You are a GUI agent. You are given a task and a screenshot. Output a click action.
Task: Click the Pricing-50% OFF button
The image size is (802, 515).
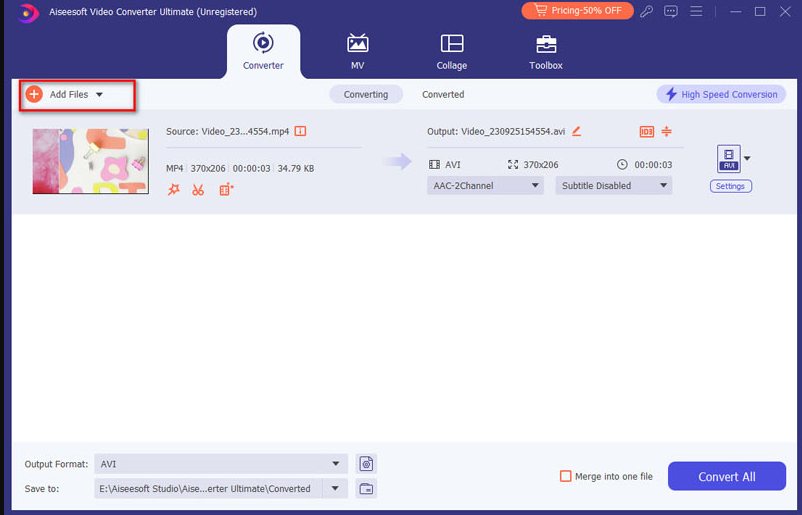[577, 10]
